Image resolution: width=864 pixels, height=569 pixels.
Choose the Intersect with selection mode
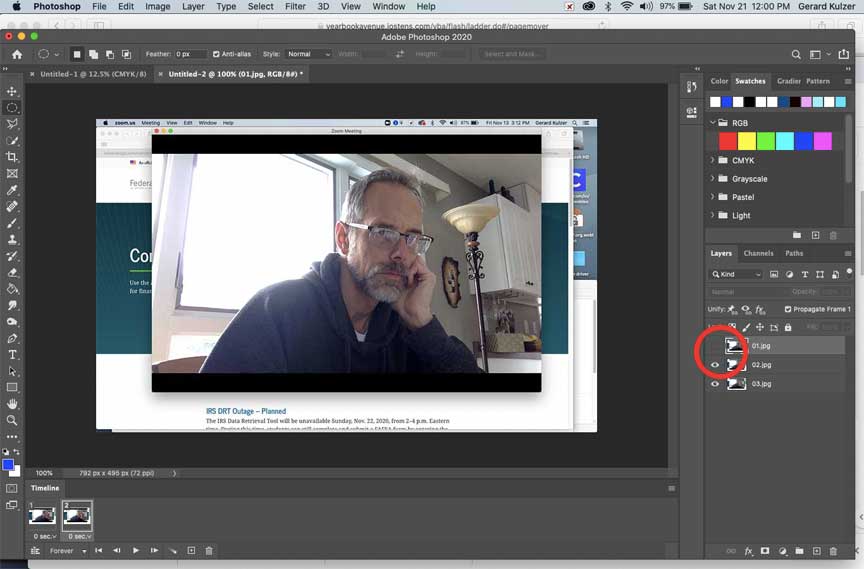coord(127,54)
